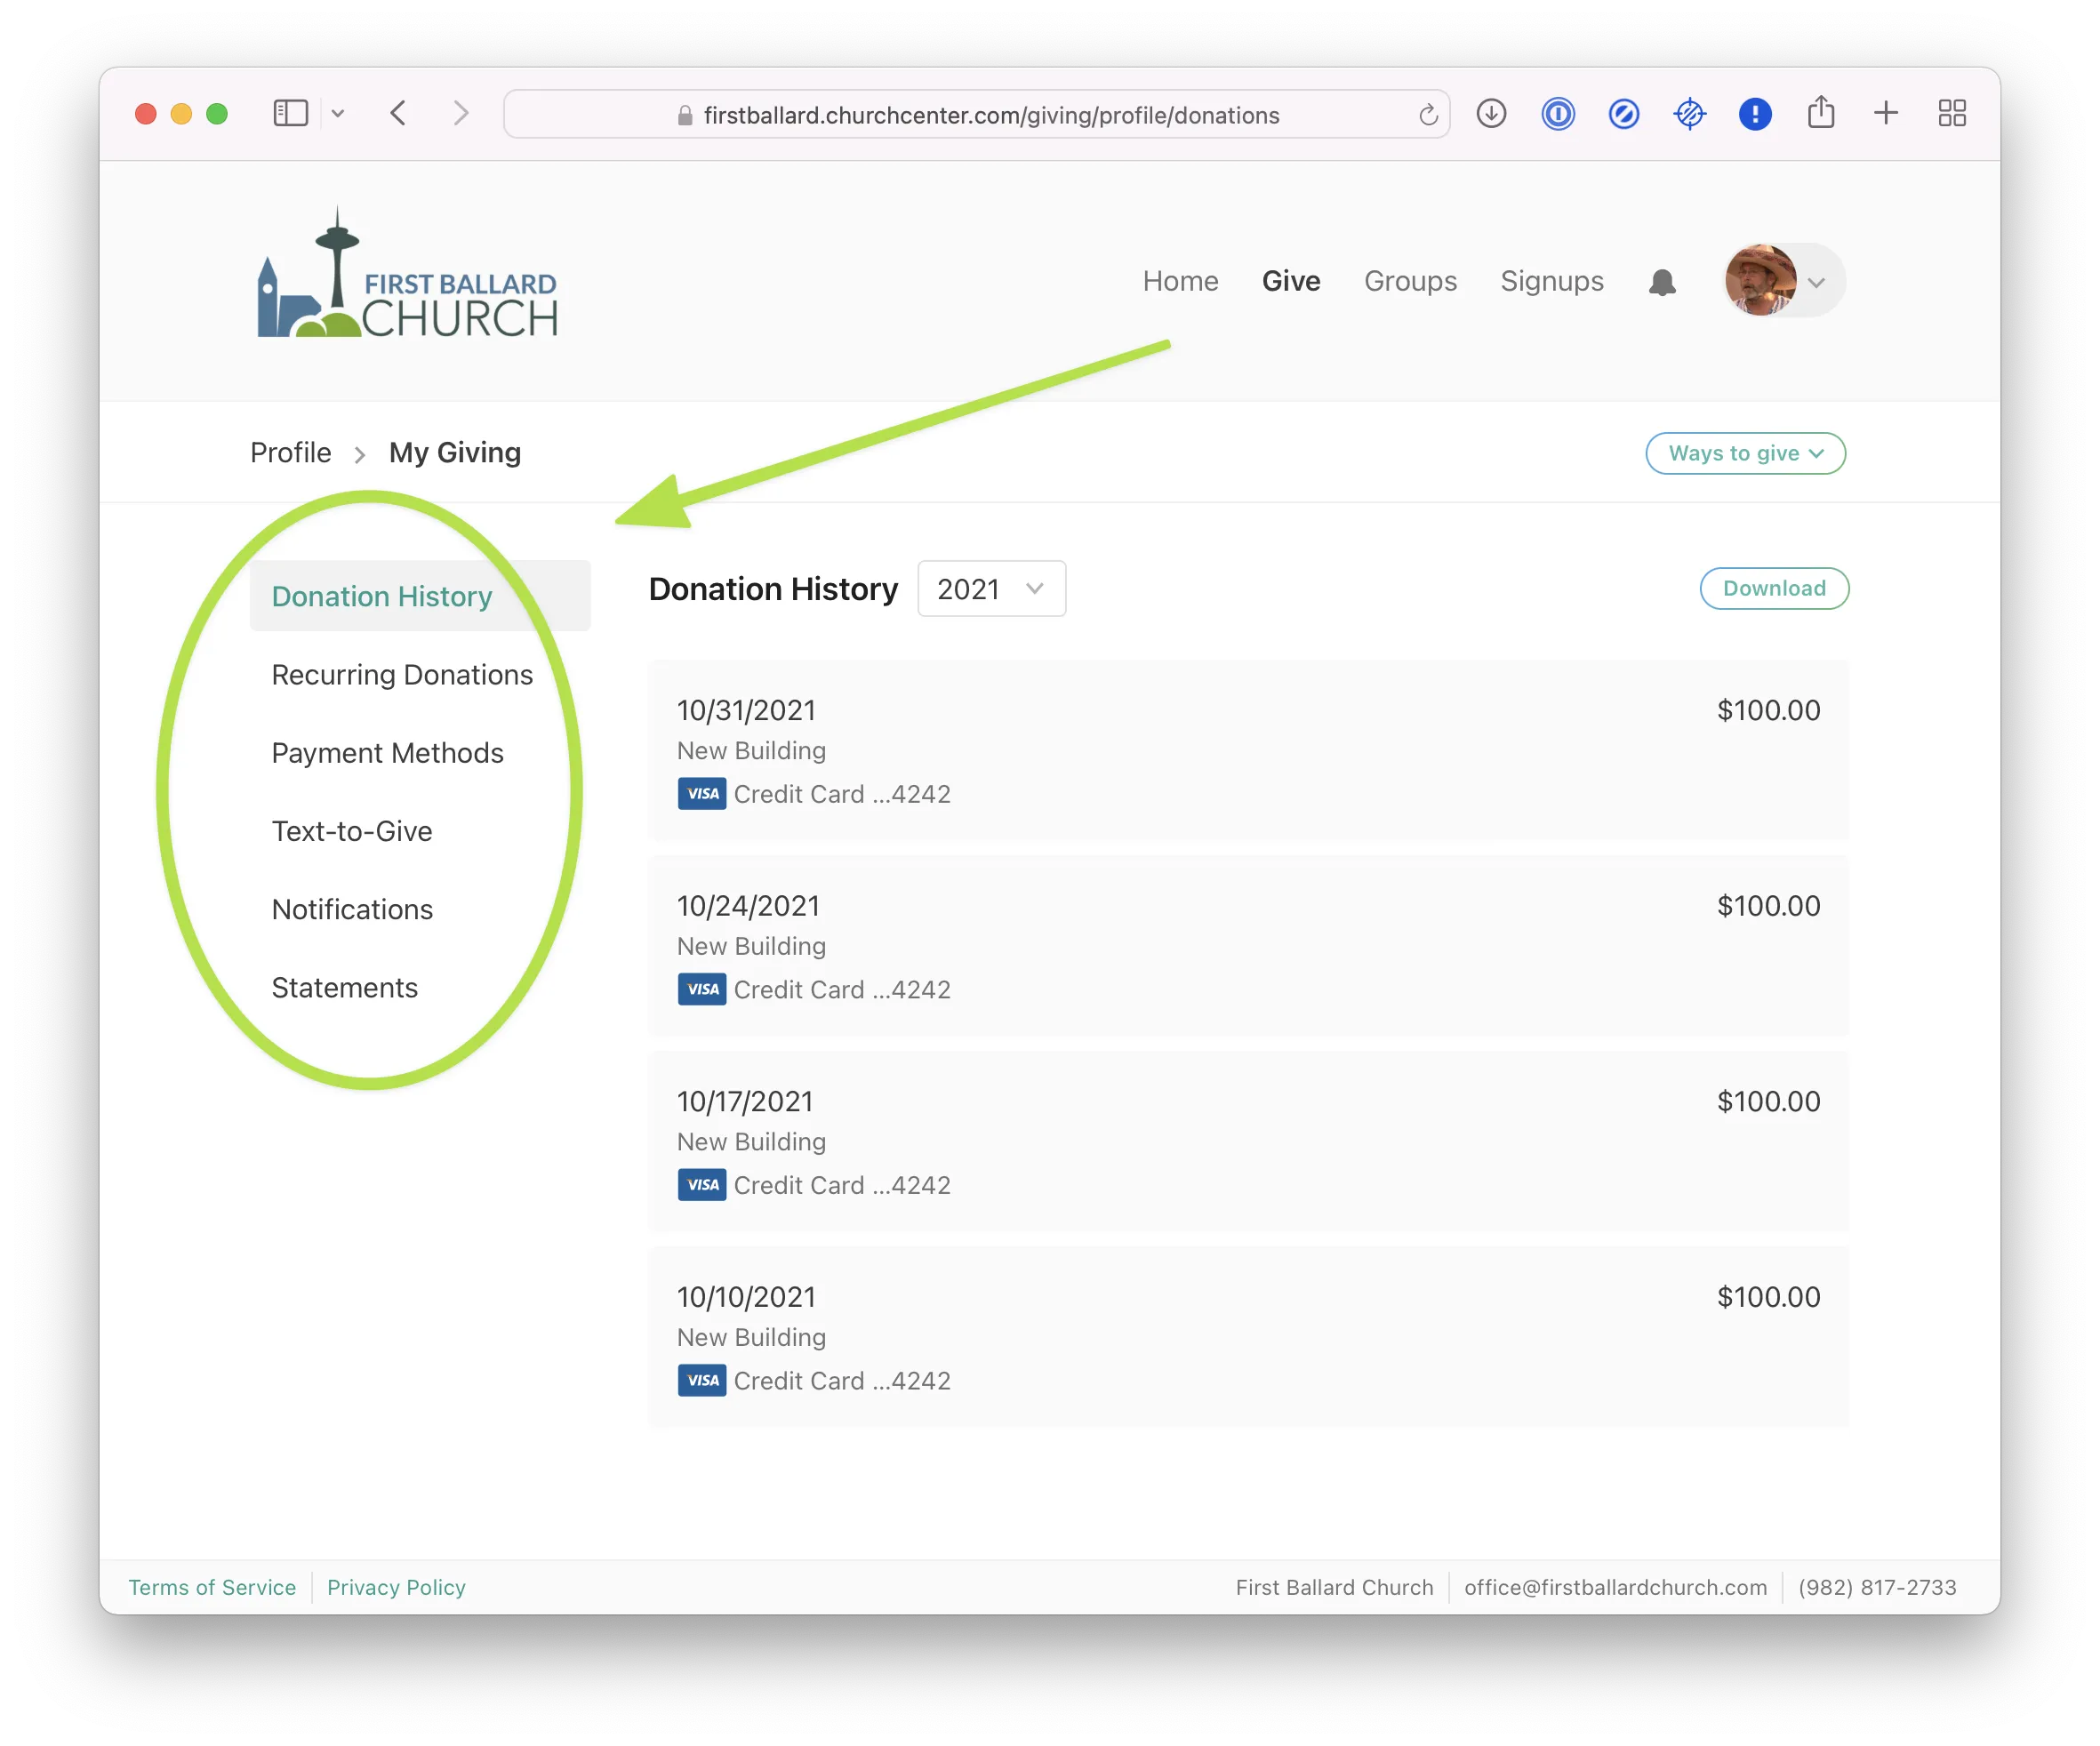Click the notifications bell icon

click(1661, 283)
